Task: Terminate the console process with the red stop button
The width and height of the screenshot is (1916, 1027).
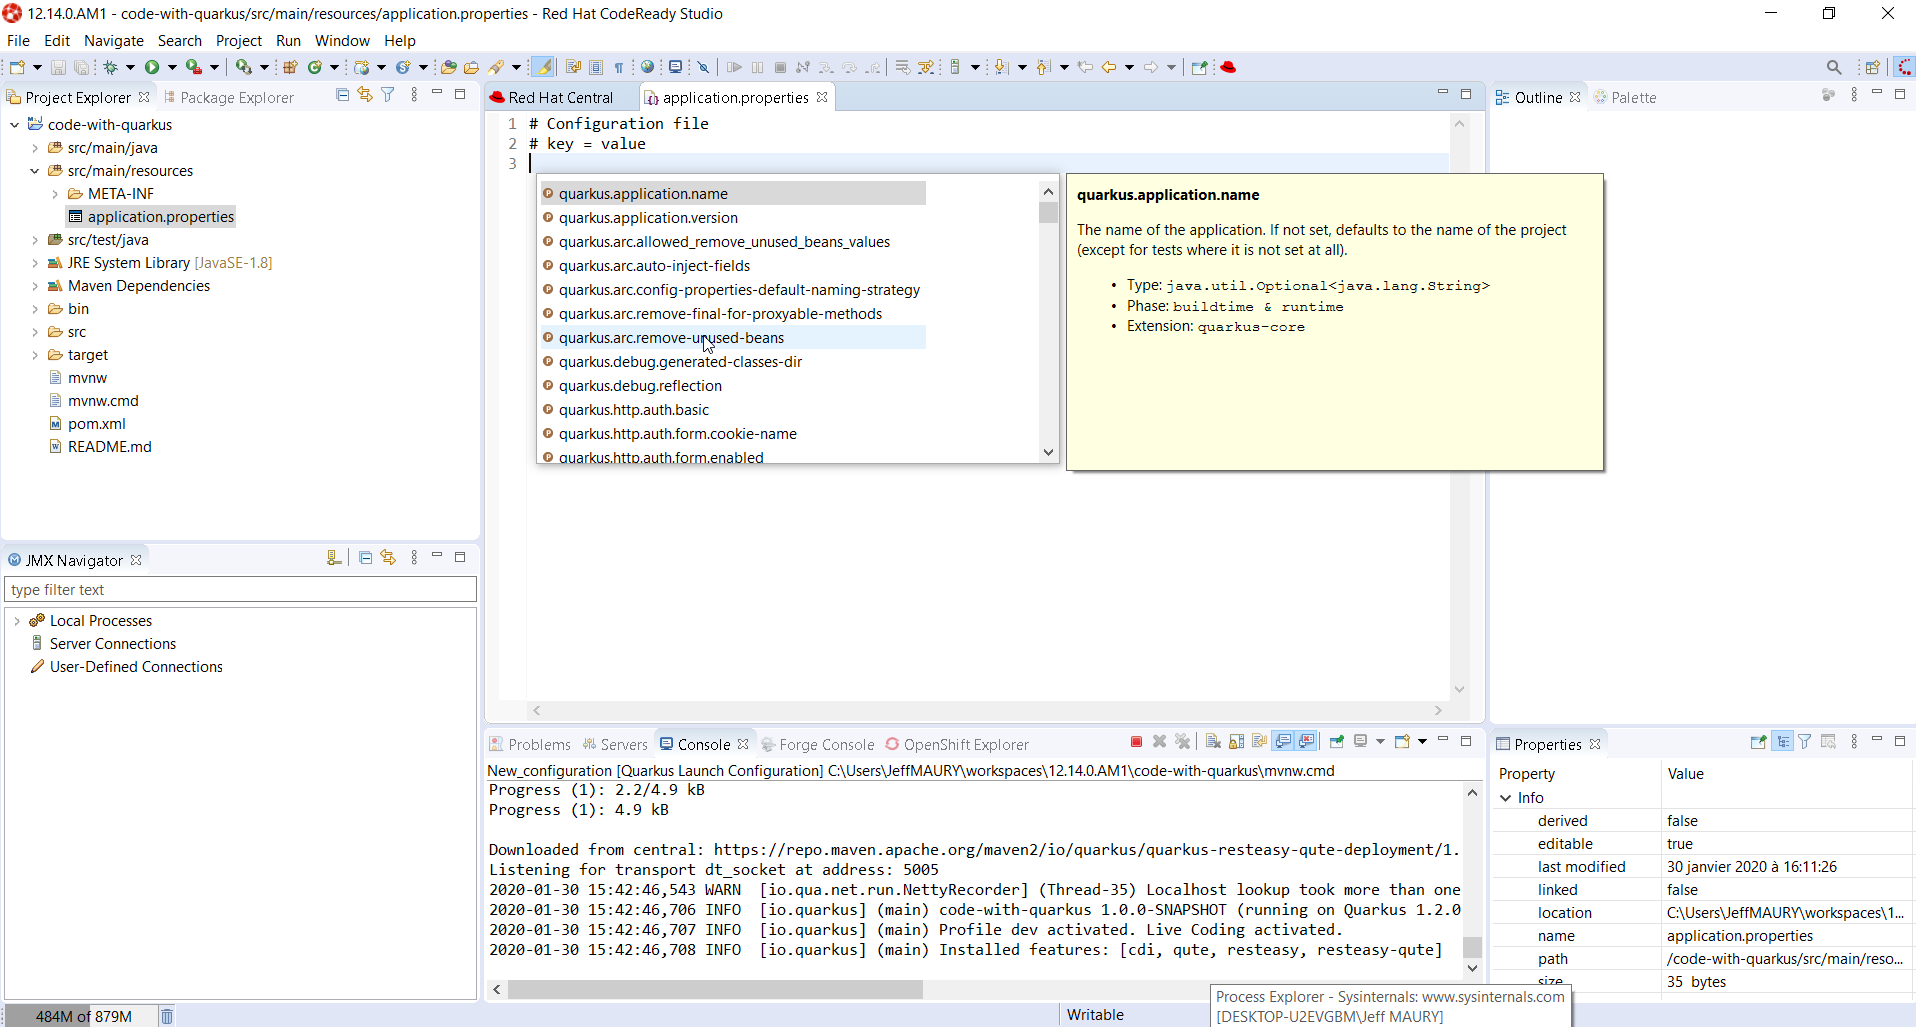Action: point(1136,741)
